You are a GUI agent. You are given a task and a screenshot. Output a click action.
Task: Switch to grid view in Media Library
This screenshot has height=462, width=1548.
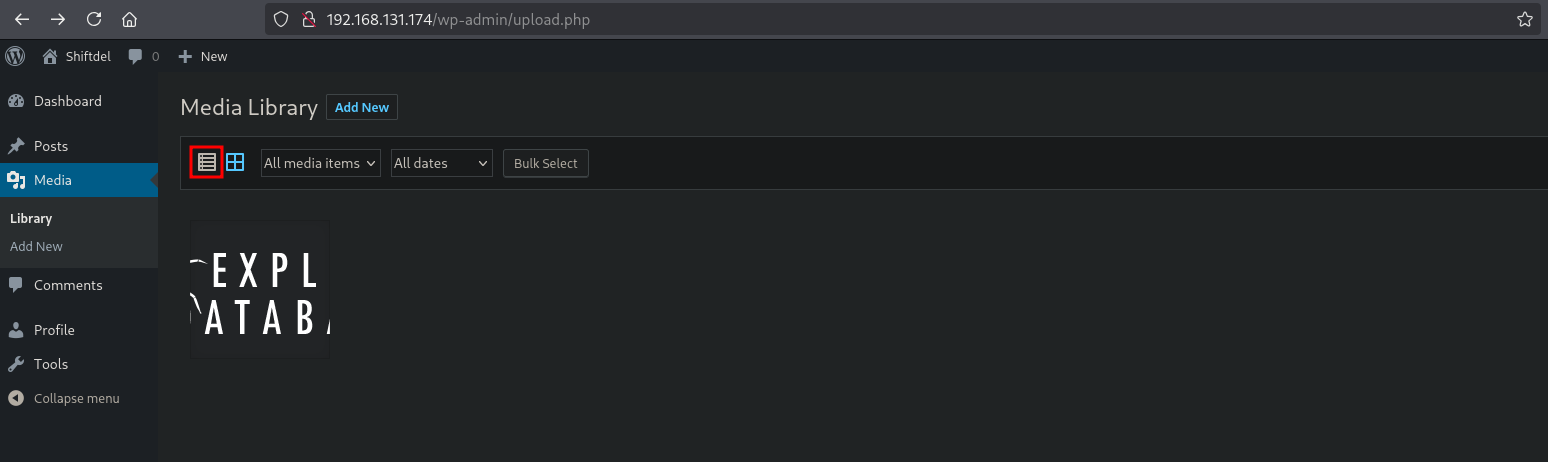pyautogui.click(x=235, y=162)
